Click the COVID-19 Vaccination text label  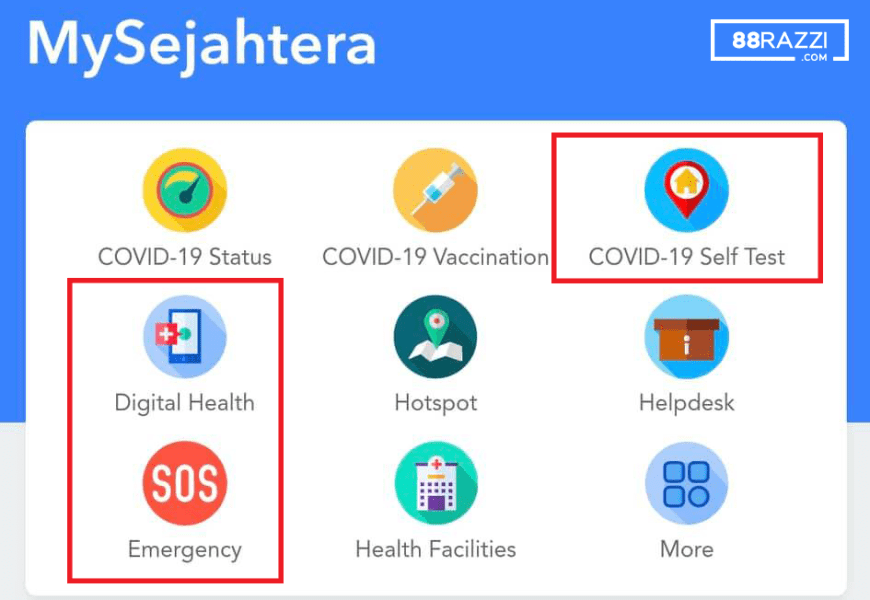click(x=436, y=257)
